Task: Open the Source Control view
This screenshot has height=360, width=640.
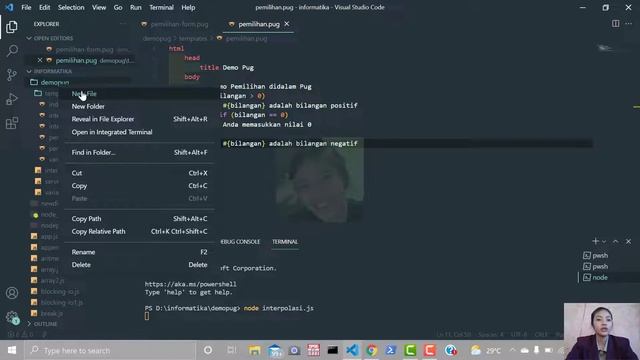Action: click(x=12, y=75)
